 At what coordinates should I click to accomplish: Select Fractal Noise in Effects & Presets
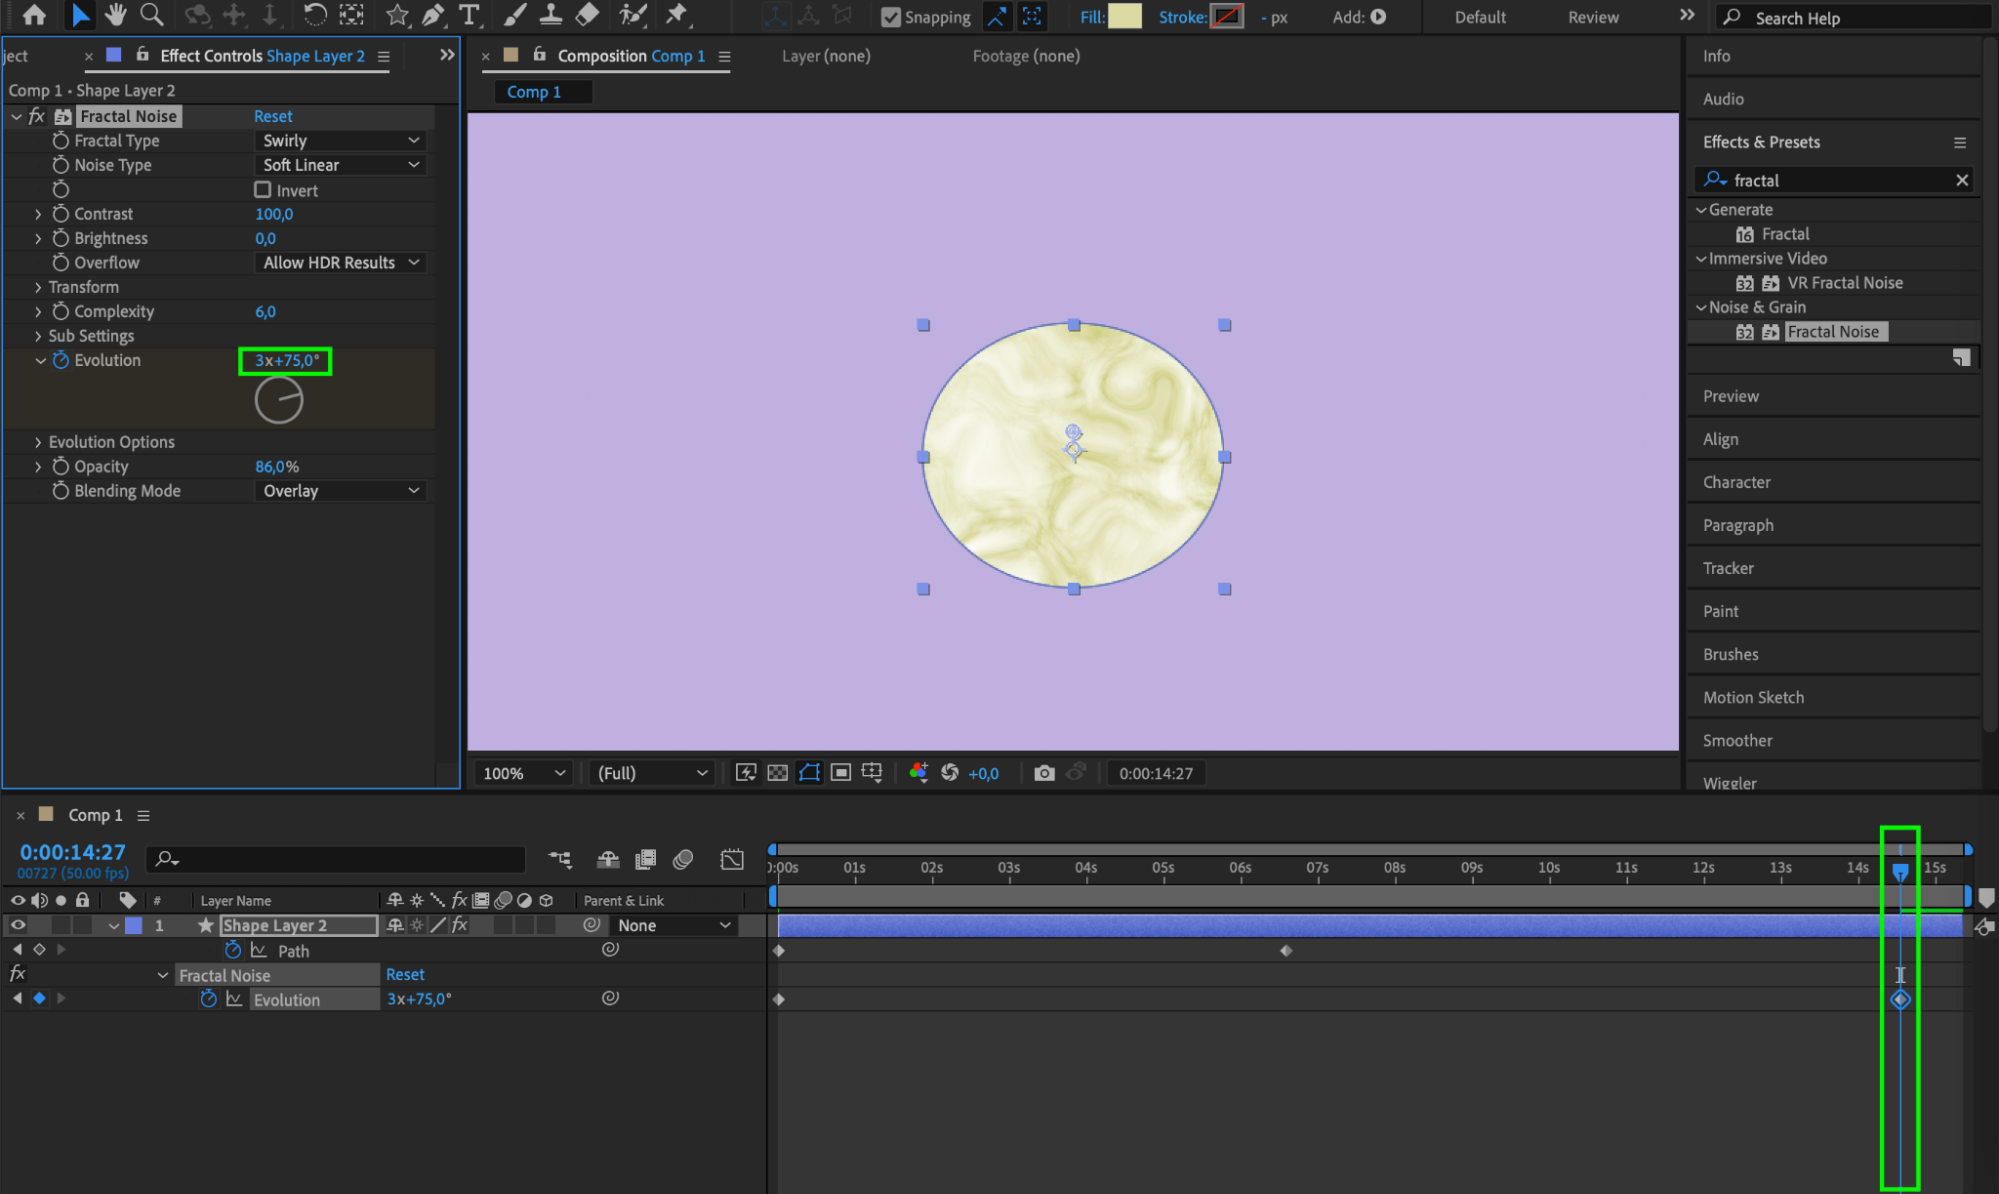click(1832, 332)
